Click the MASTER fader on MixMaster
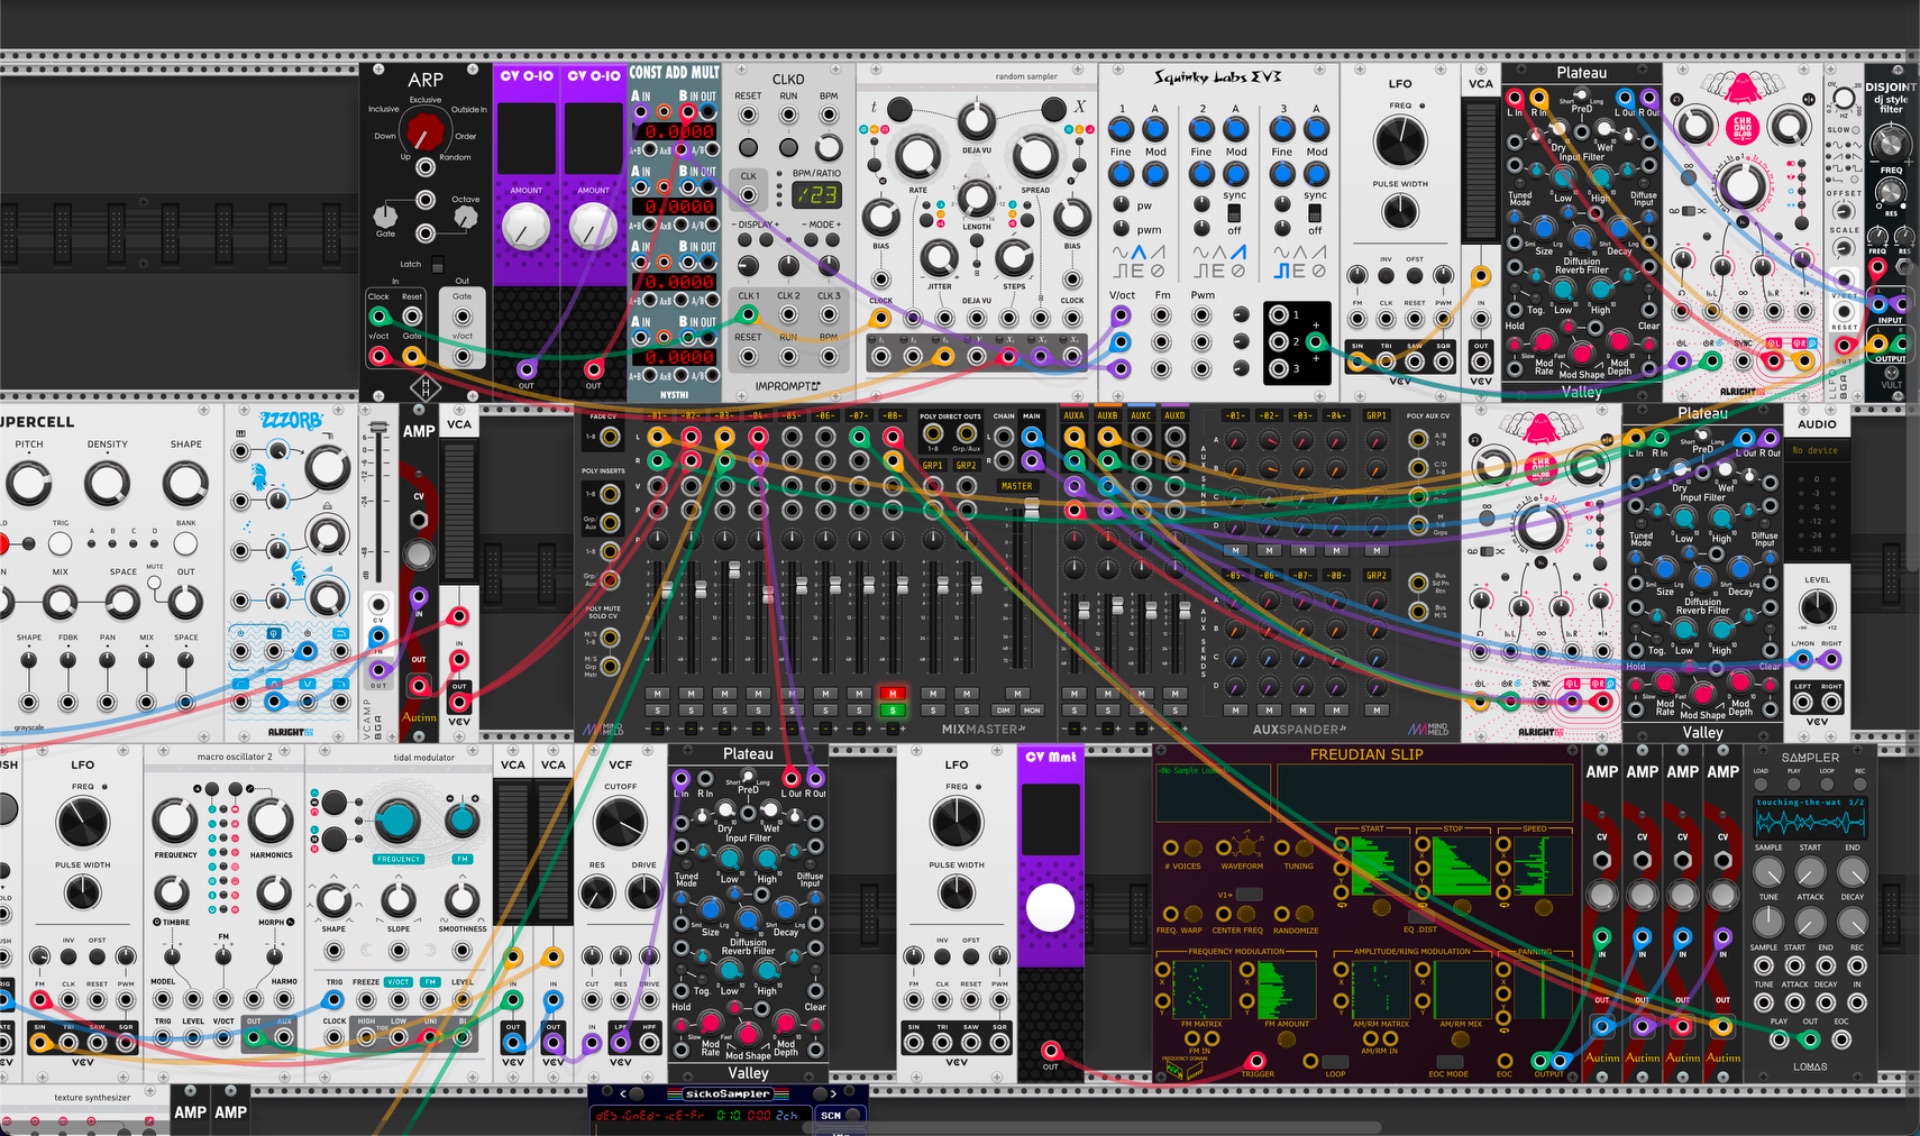The width and height of the screenshot is (1920, 1136). coord(1031,511)
